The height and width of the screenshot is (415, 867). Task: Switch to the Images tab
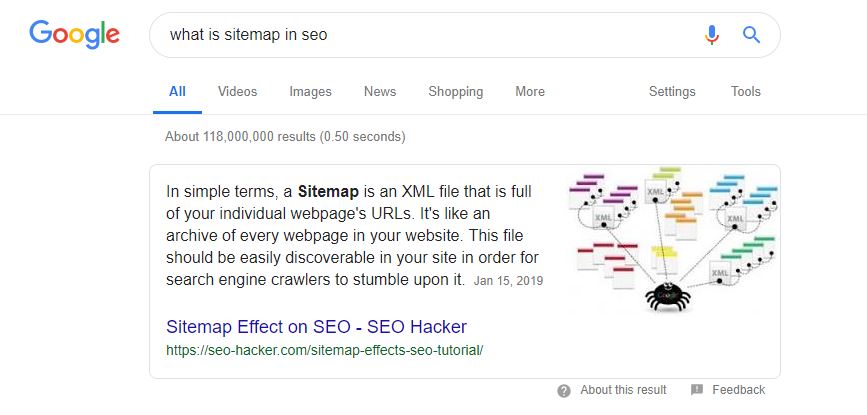pos(310,91)
